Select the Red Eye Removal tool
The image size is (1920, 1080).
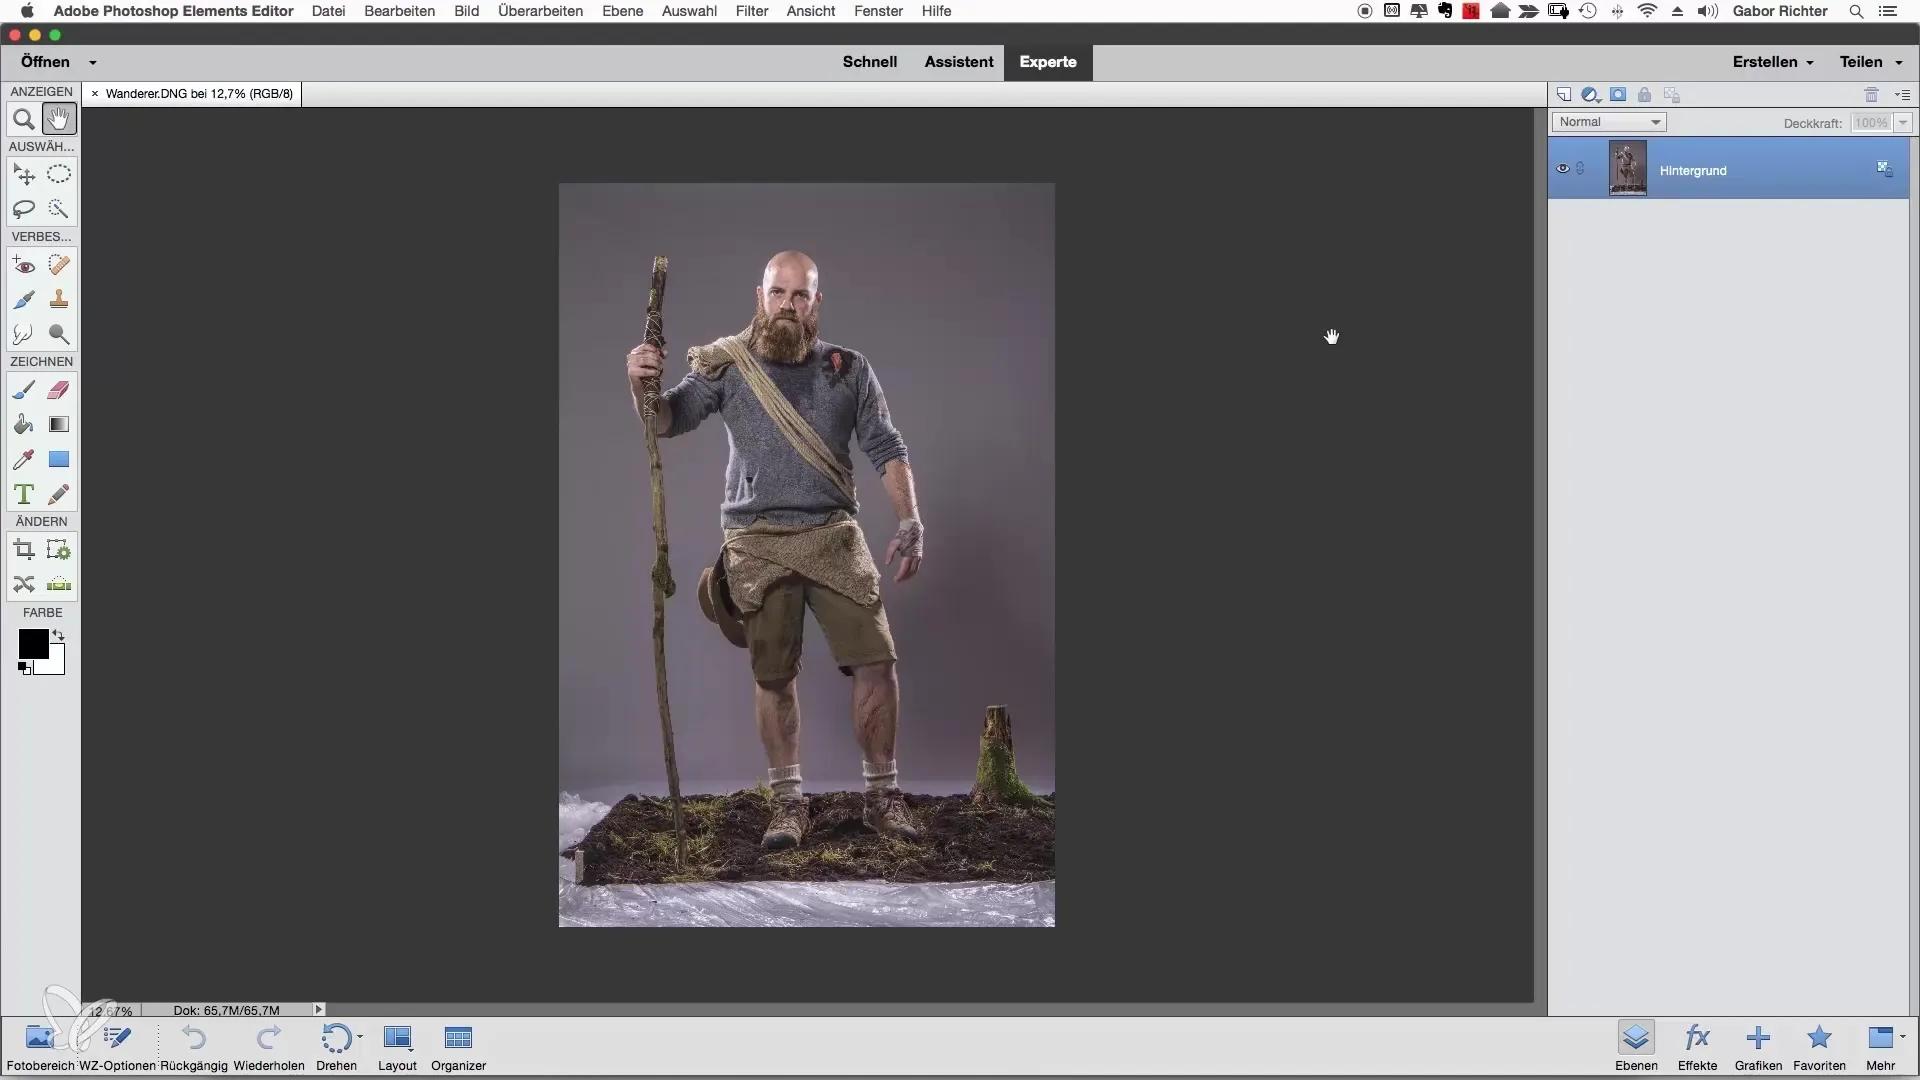tap(24, 265)
